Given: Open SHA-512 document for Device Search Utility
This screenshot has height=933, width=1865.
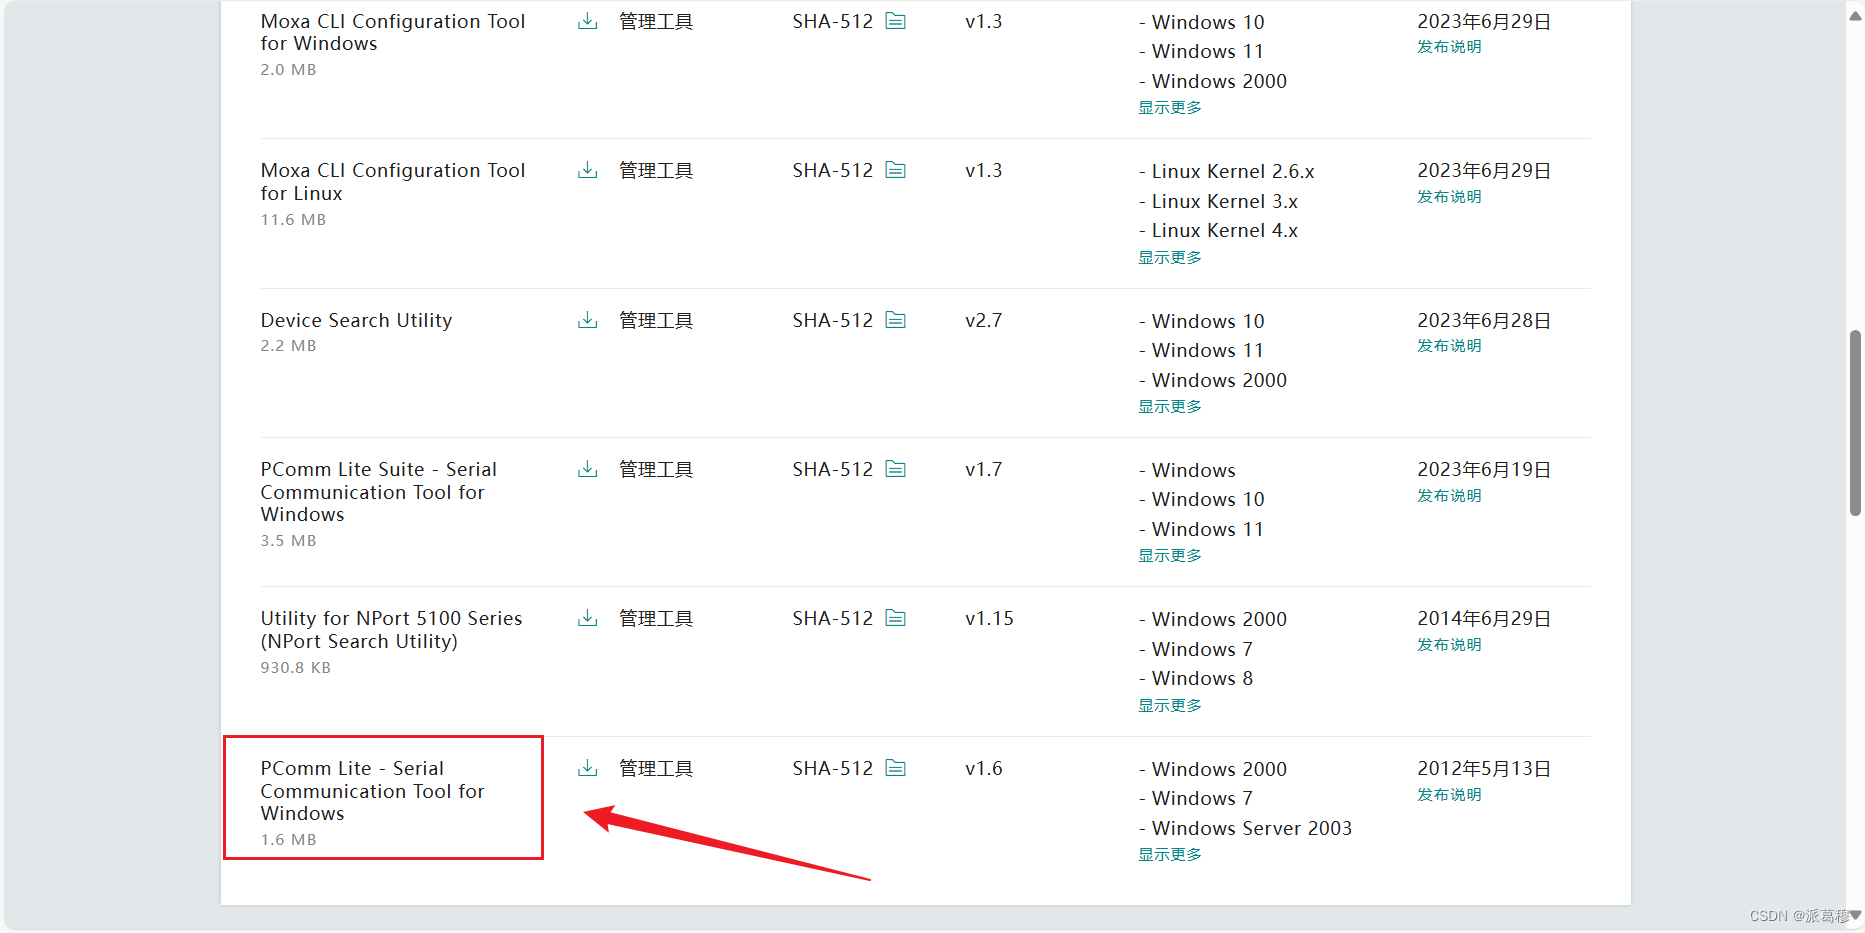Looking at the screenshot, I should (897, 320).
